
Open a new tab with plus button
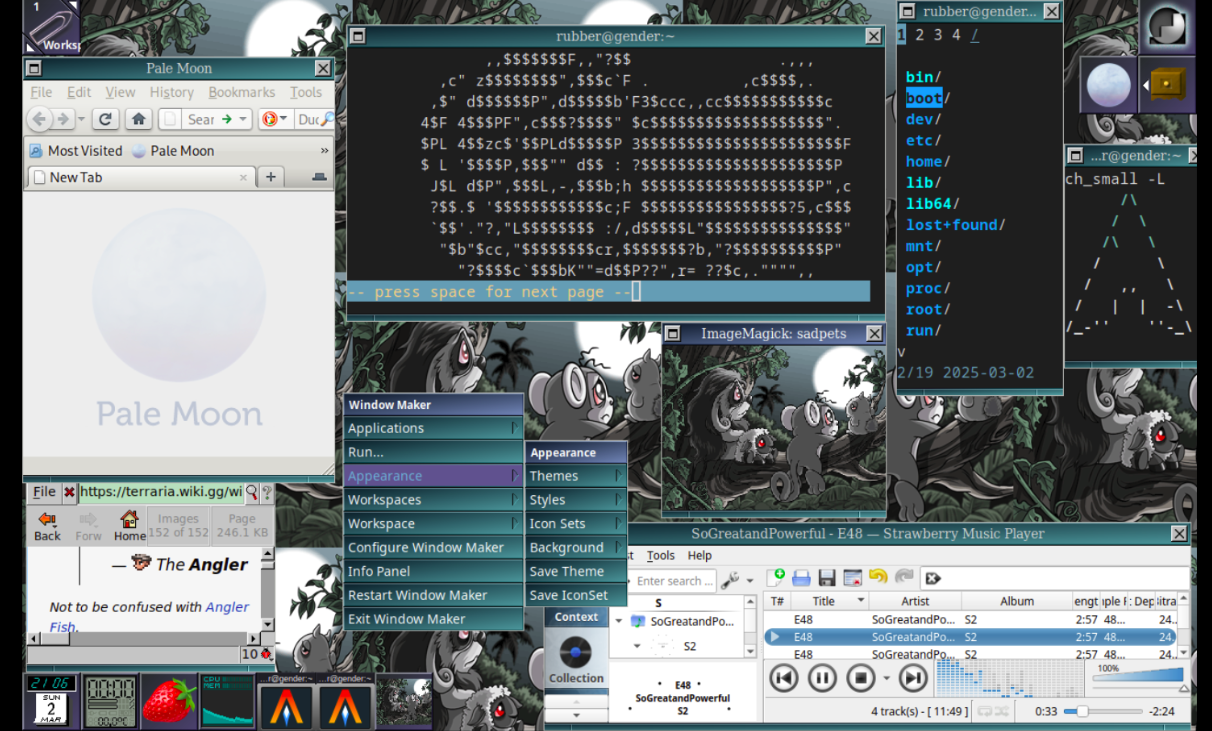270,177
